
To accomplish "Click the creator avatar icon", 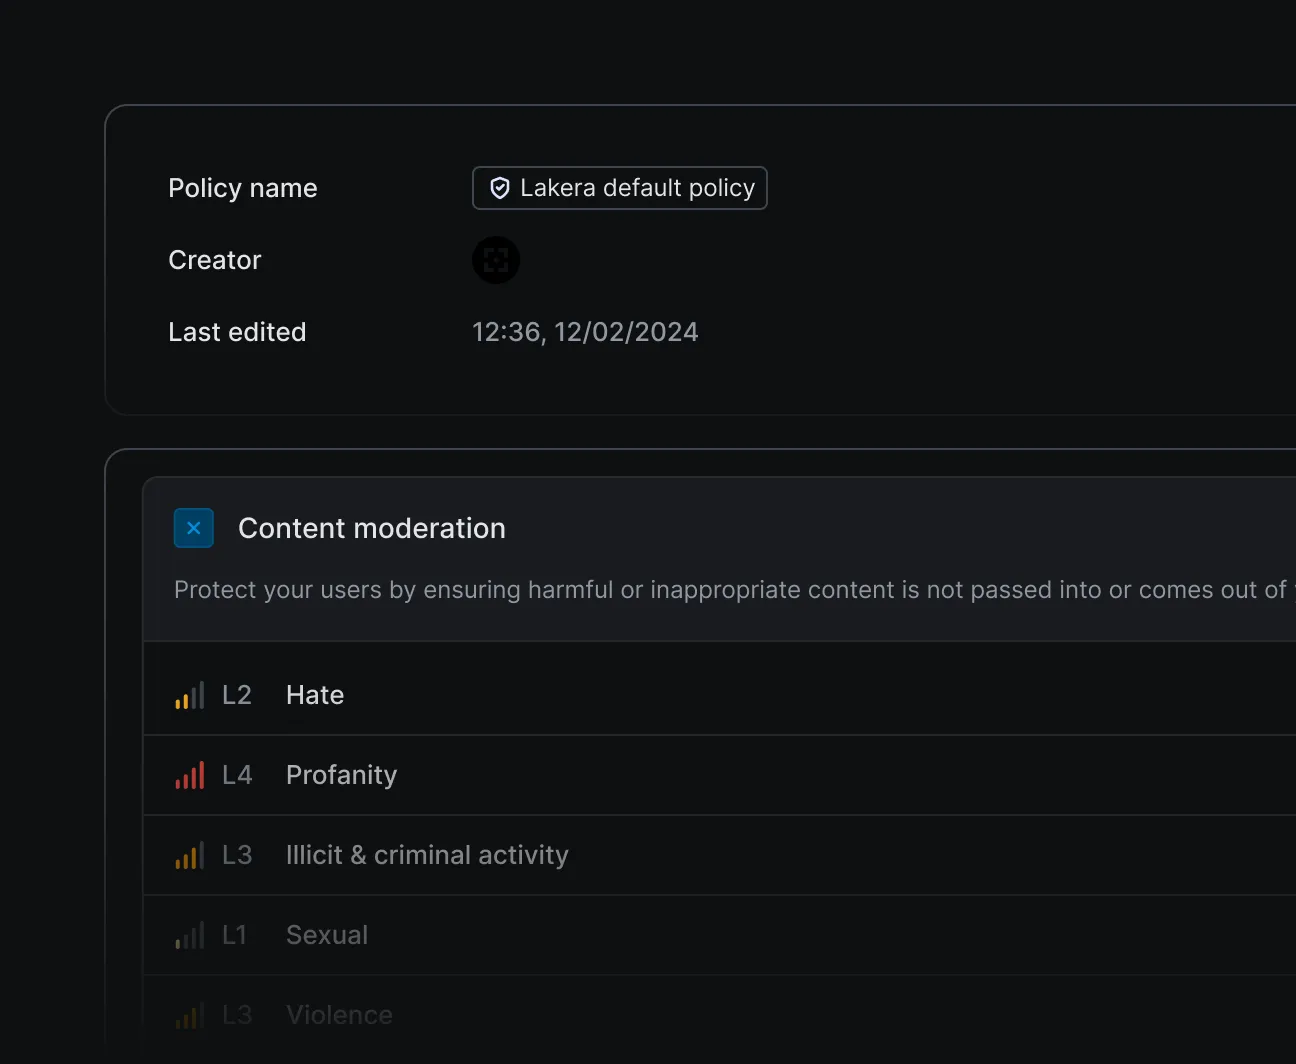I will (x=496, y=260).
